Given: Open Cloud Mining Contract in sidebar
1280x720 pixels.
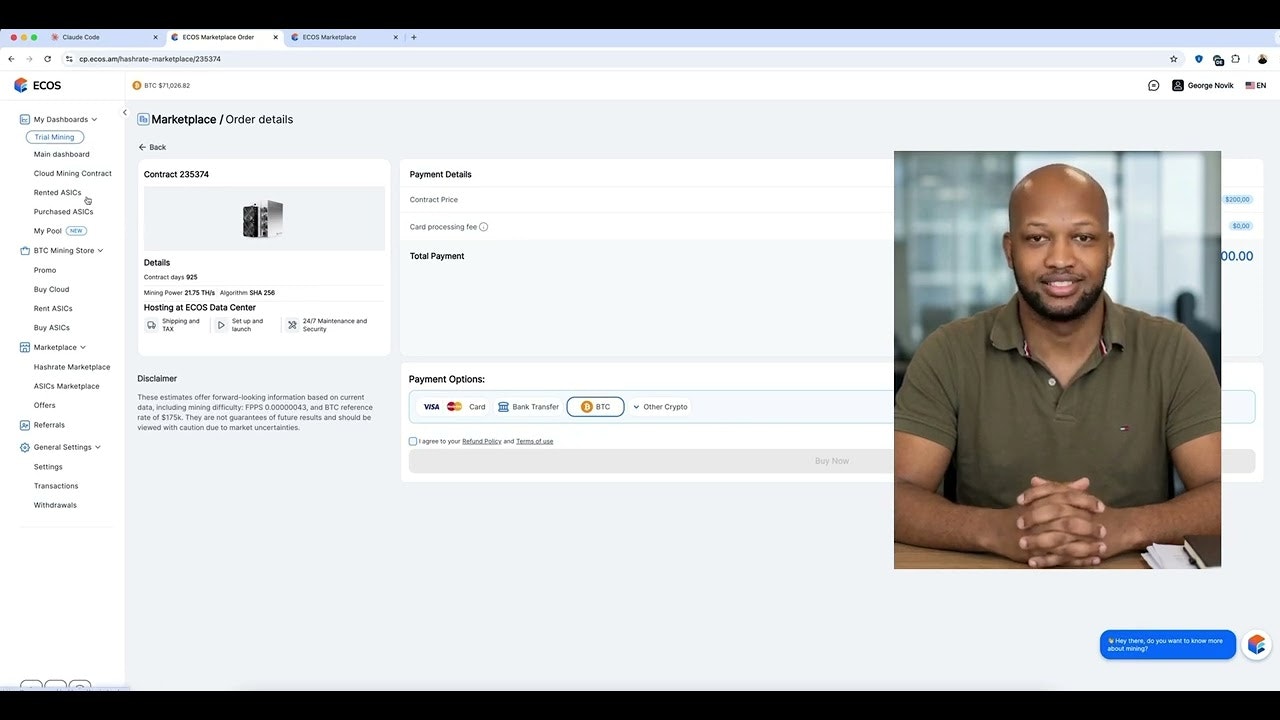Looking at the screenshot, I should (x=73, y=173).
